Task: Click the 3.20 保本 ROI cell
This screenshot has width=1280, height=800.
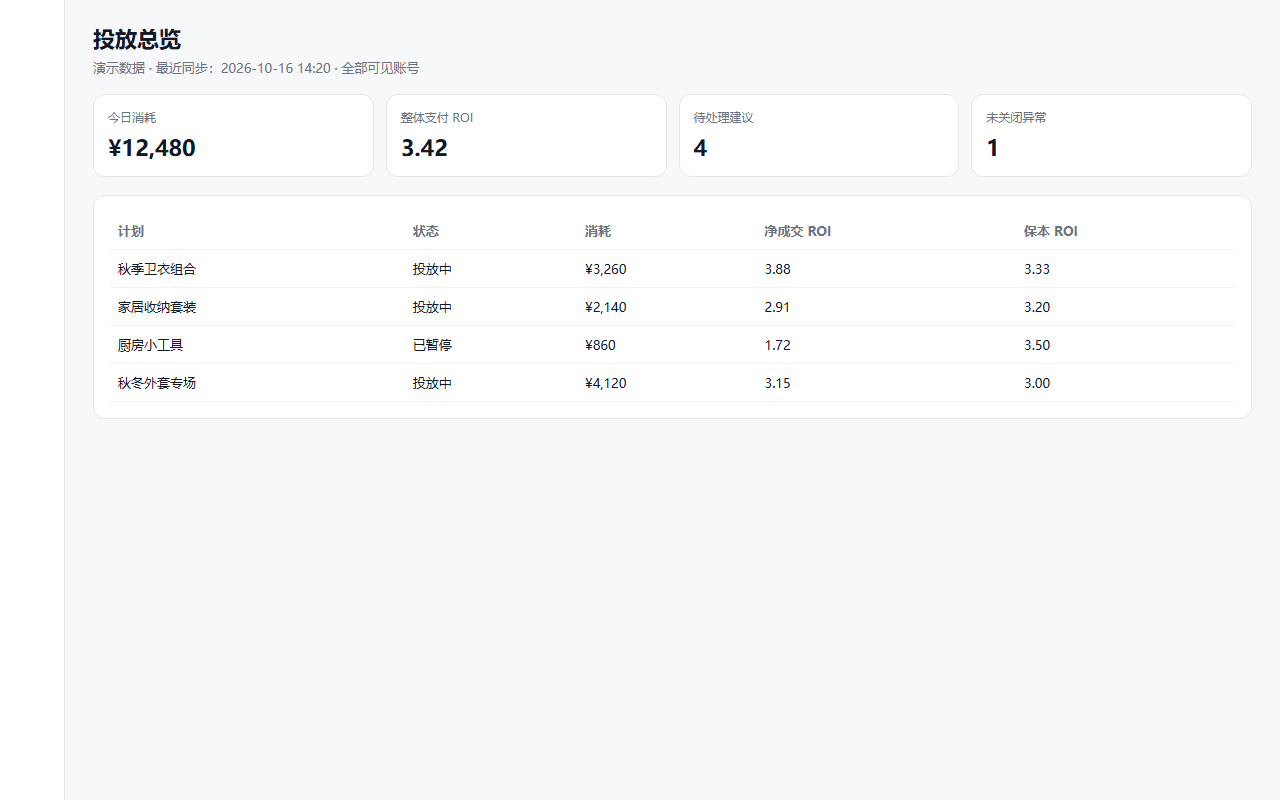Action: 1037,307
